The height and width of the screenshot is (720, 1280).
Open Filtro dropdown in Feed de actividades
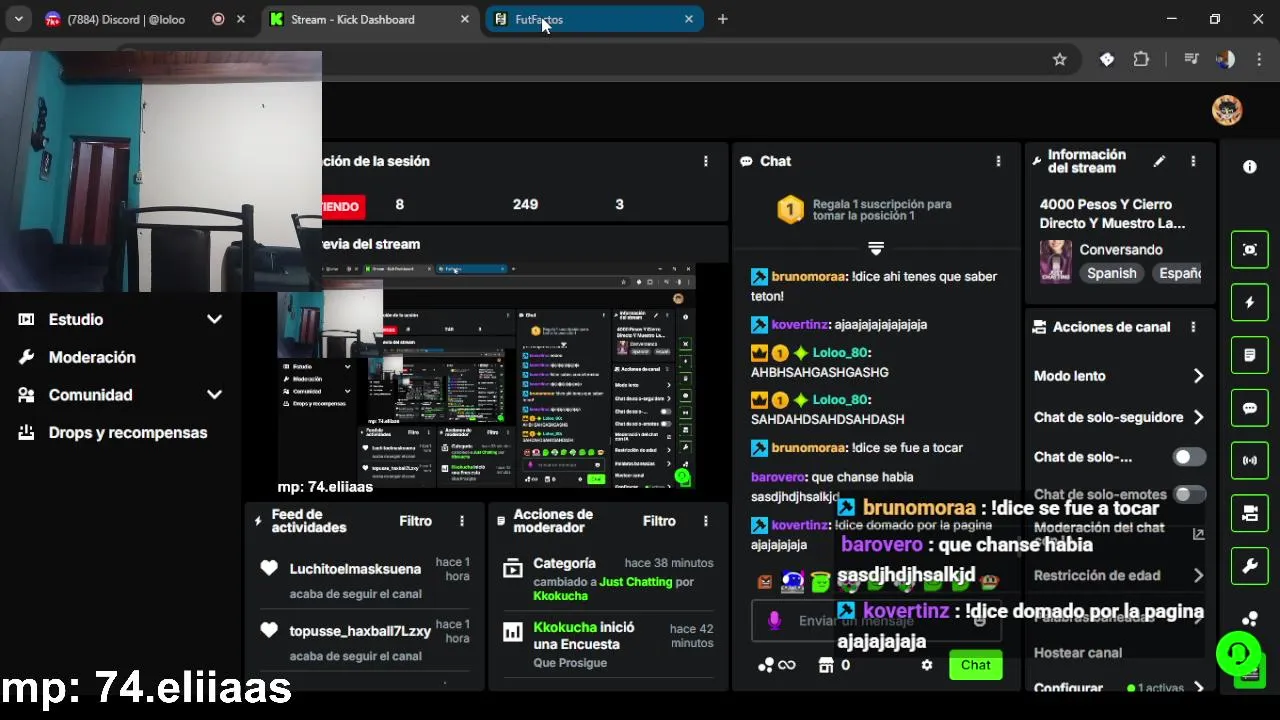[x=416, y=521]
